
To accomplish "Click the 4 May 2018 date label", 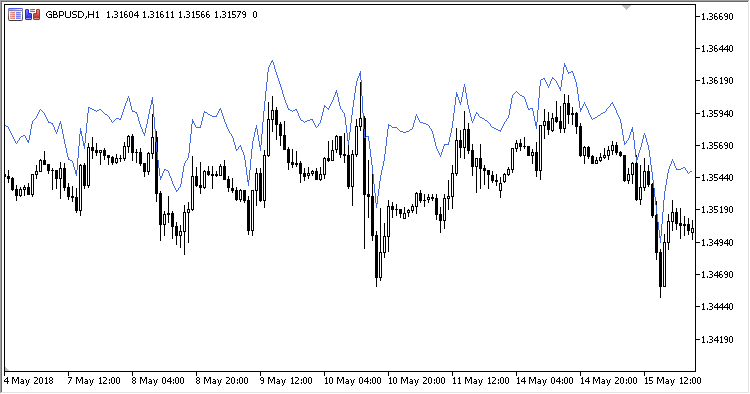I will coord(29,381).
